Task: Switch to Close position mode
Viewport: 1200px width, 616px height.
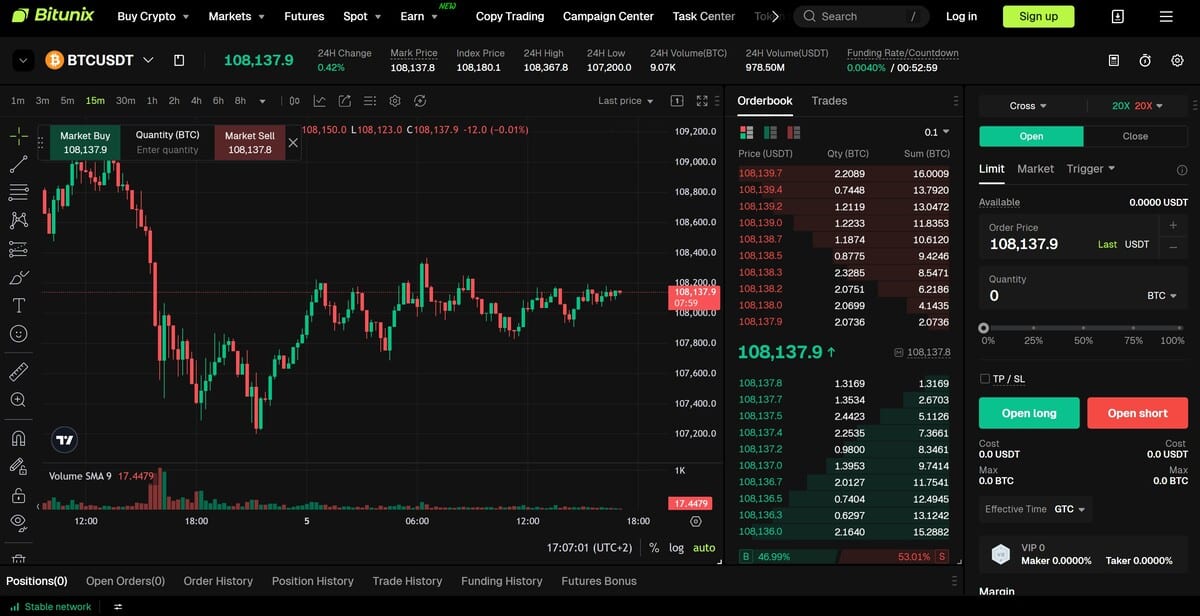Action: (x=1135, y=136)
